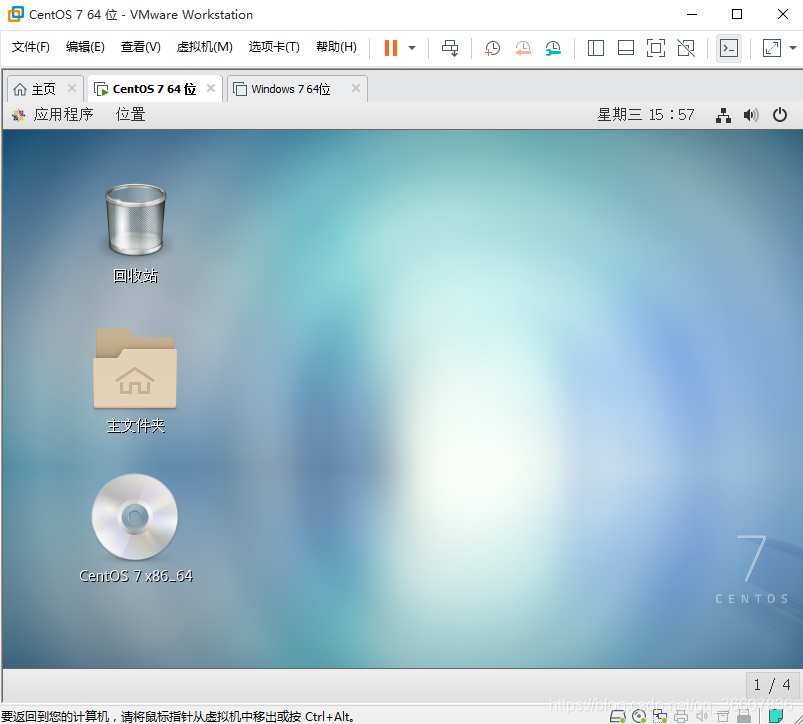Screen dimensions: 803x724
Task: Open the volume speaker icon in GNOME panel
Action: pos(751,115)
